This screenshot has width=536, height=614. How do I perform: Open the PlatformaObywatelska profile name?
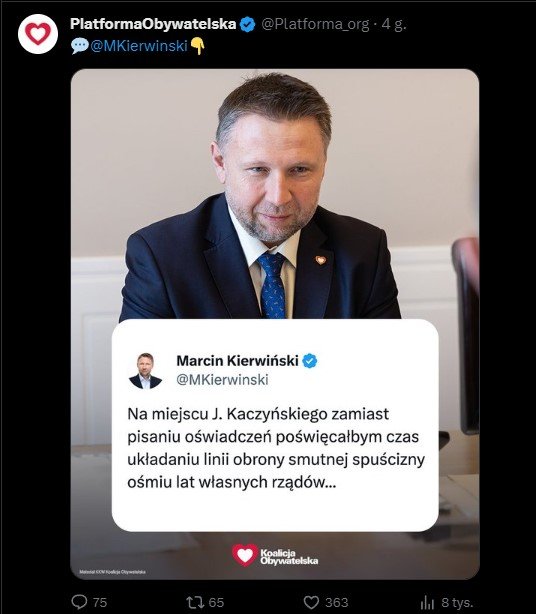pyautogui.click(x=153, y=24)
